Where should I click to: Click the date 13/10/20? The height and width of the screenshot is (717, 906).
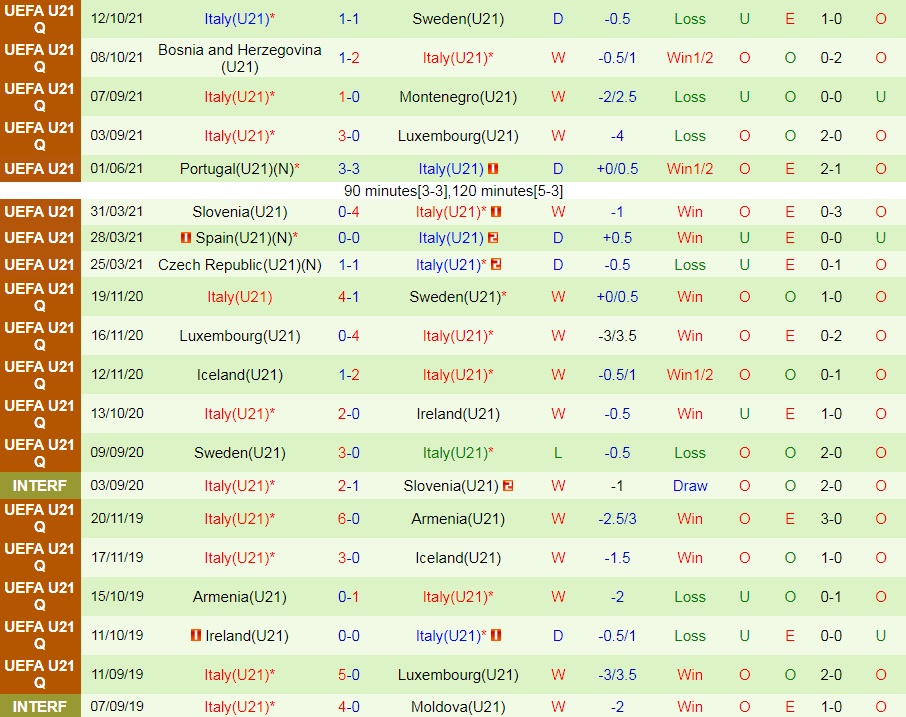[x=117, y=414]
